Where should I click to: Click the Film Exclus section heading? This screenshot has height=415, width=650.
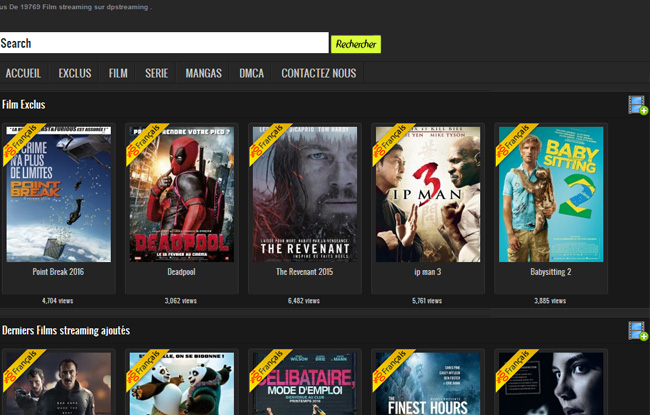pos(24,104)
